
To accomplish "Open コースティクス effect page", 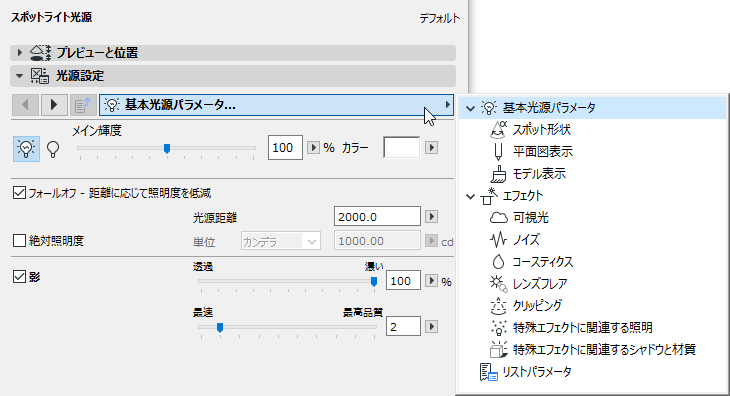I will 543,262.
